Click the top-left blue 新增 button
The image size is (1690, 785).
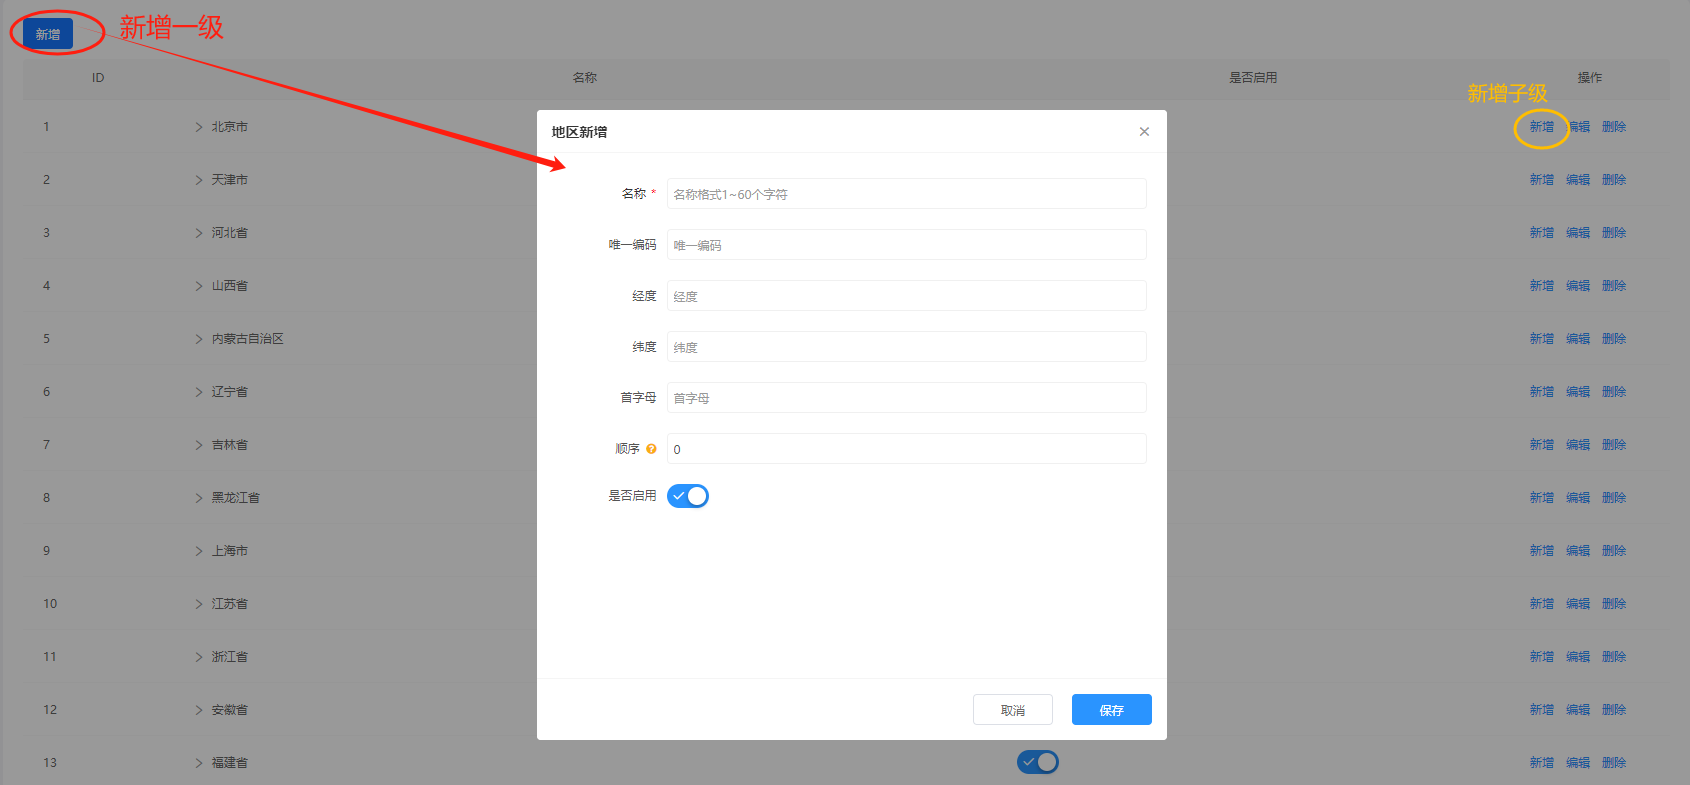click(48, 34)
